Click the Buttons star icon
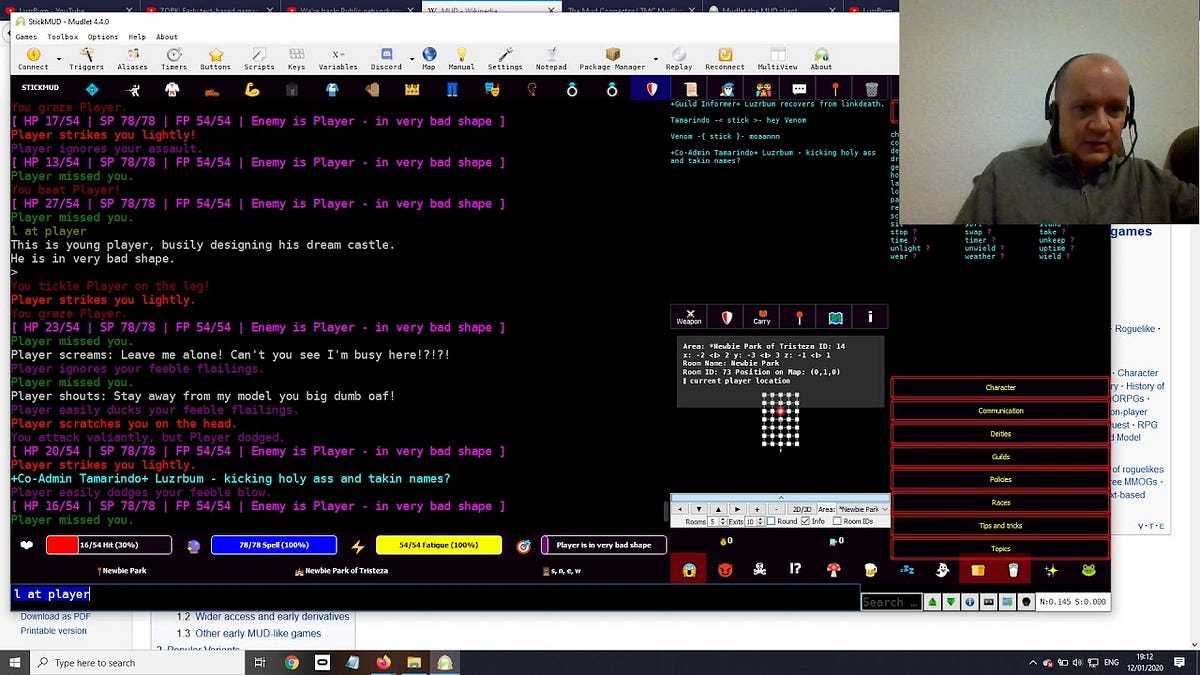This screenshot has height=675, width=1200. [215, 59]
